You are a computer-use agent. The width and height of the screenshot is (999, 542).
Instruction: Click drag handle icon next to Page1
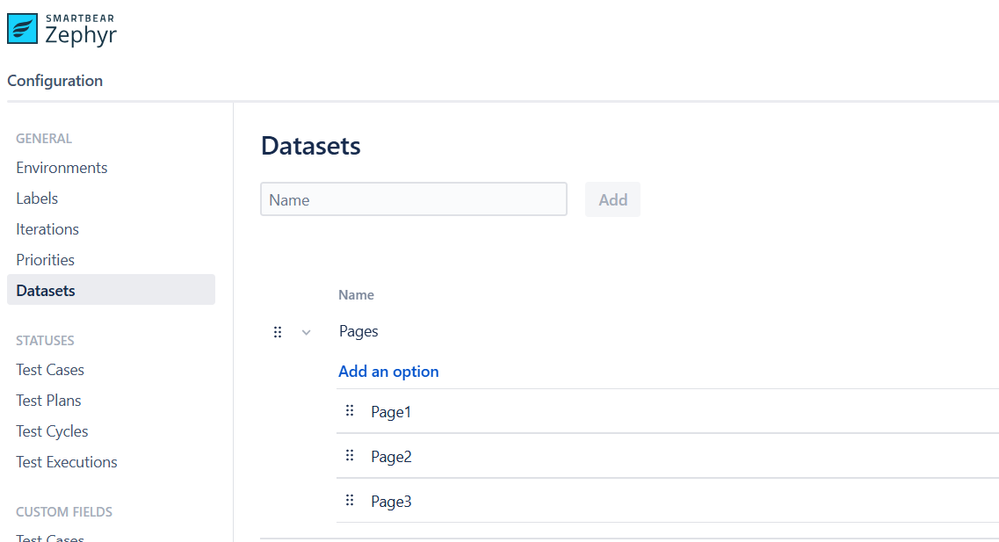pyautogui.click(x=349, y=411)
